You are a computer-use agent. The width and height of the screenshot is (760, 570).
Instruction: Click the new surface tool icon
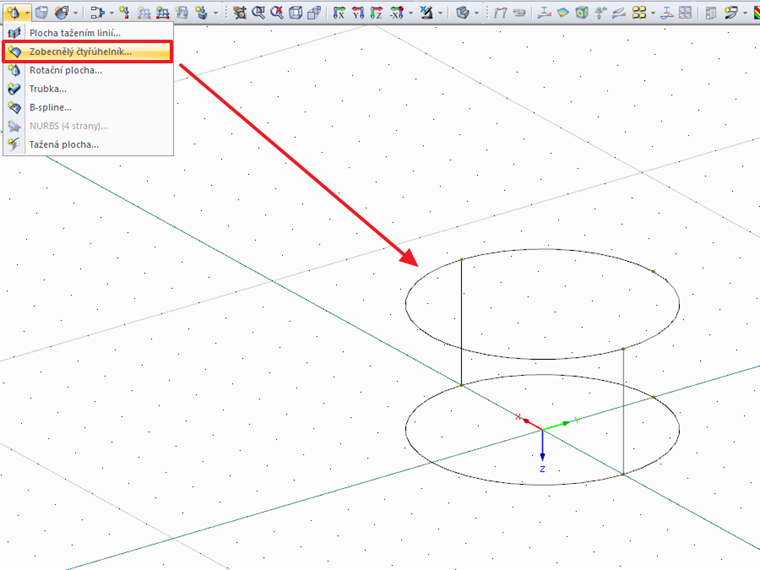point(13,12)
